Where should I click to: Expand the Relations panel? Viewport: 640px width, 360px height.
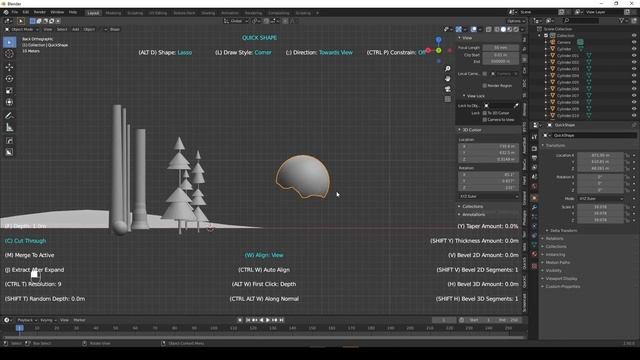coord(553,238)
